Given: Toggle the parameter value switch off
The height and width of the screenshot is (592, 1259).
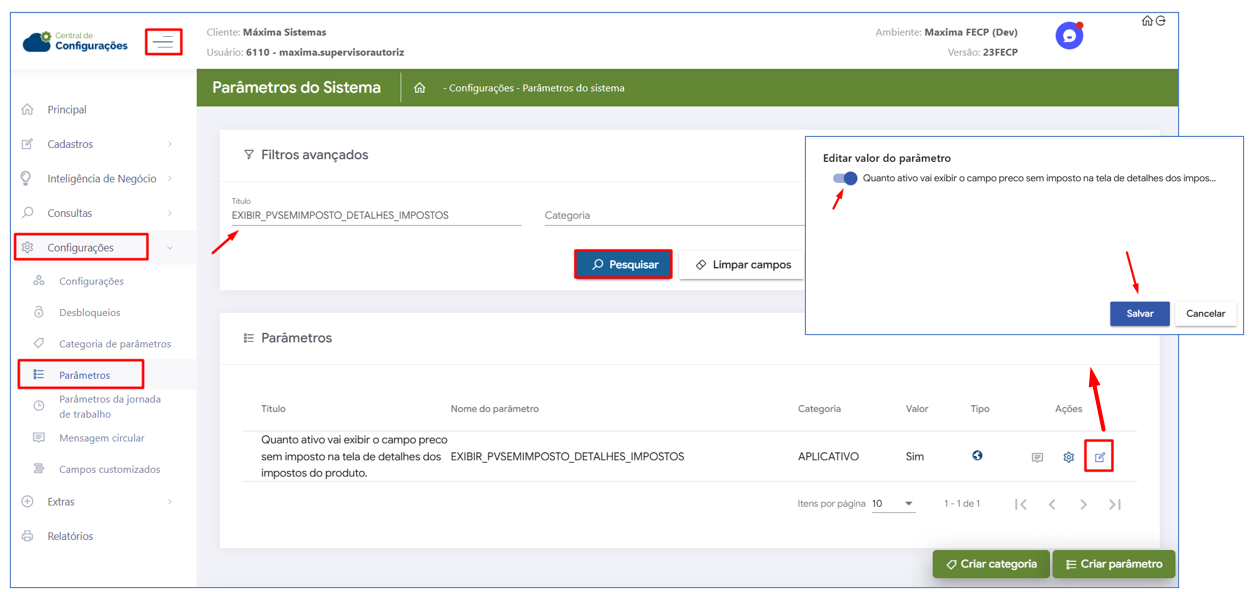Looking at the screenshot, I should [x=845, y=178].
